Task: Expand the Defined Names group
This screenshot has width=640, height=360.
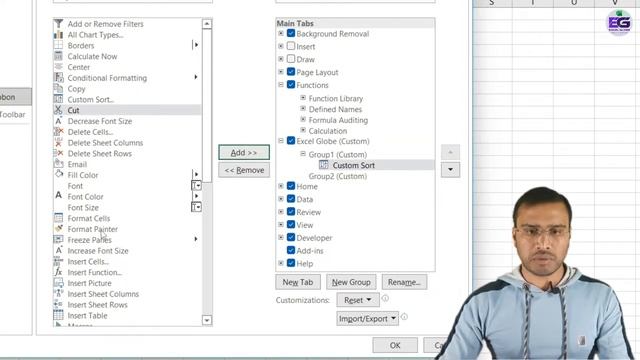Action: click(x=303, y=109)
